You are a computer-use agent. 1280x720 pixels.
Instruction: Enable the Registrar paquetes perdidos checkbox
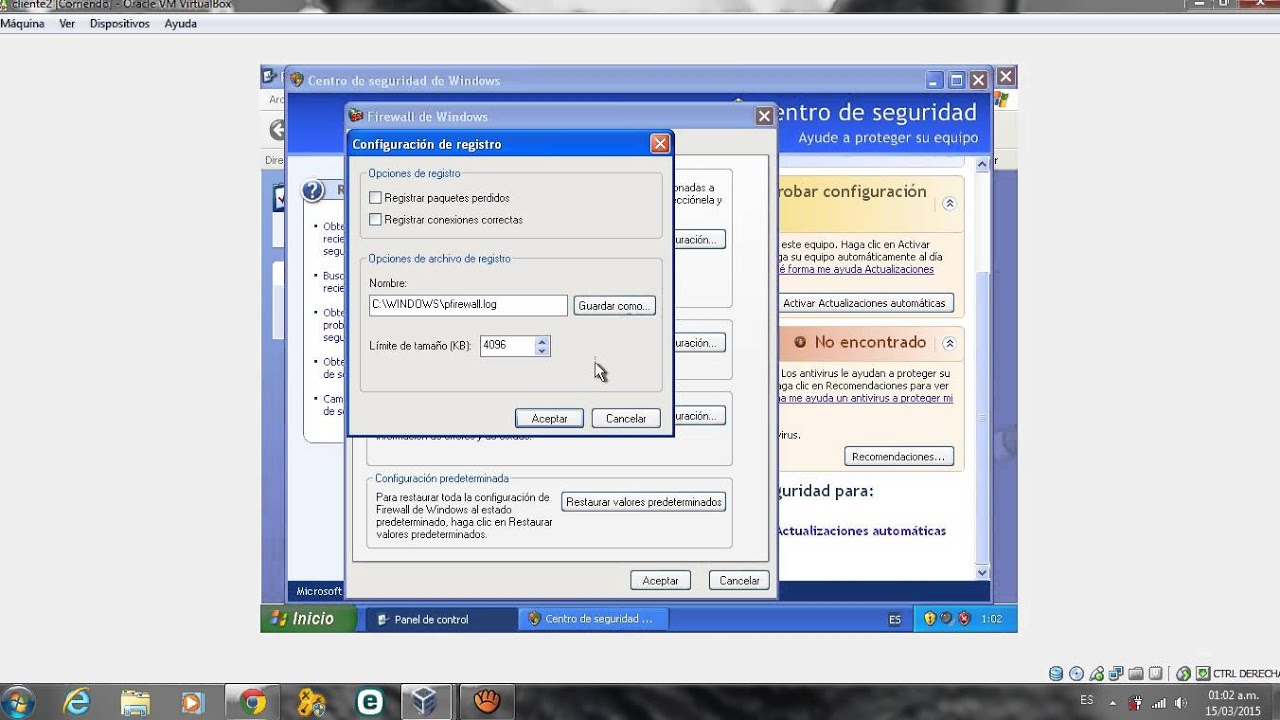[375, 198]
